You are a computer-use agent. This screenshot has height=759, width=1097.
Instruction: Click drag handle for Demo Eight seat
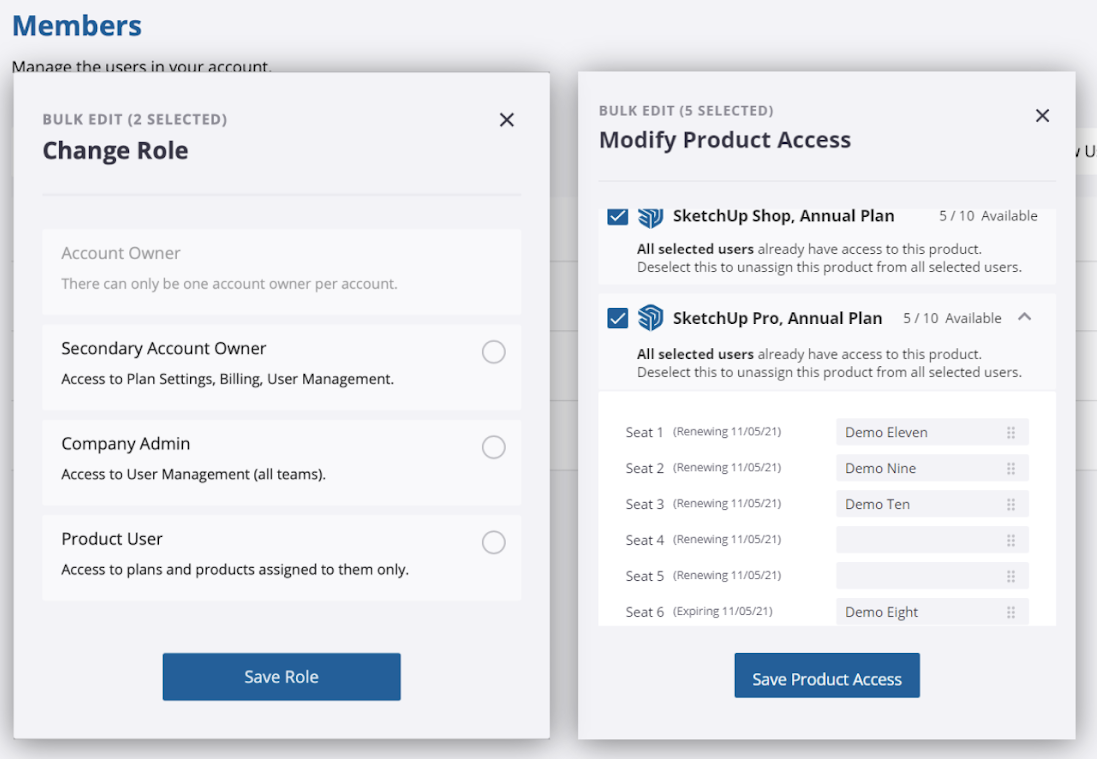click(1011, 612)
